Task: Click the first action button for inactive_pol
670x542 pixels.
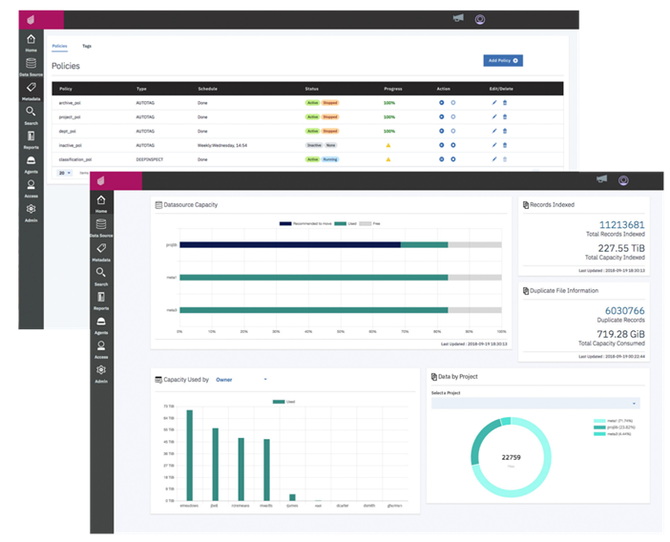Action: 441,145
